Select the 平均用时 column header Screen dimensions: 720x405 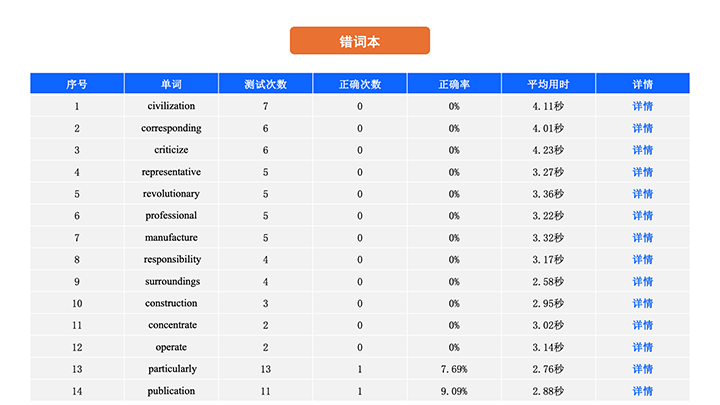point(548,84)
